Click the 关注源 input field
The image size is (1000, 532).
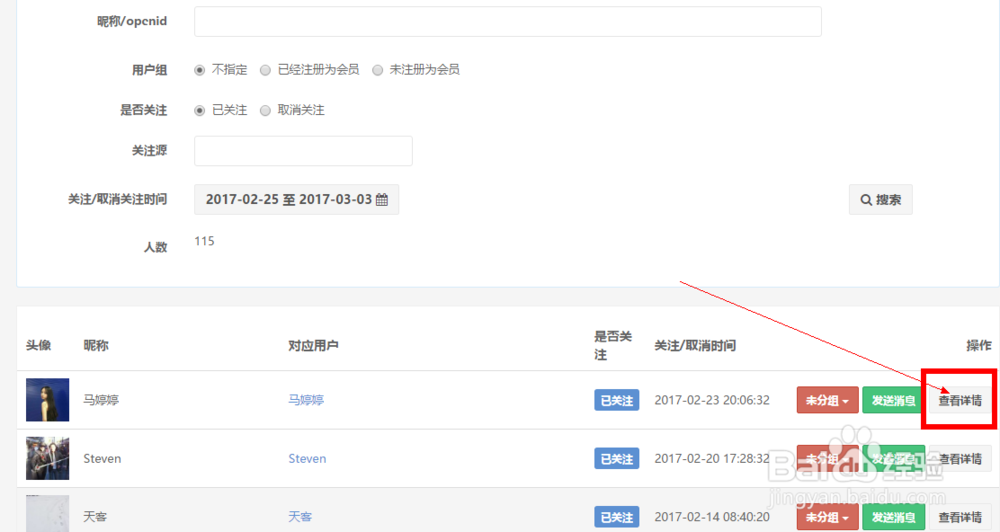tap(304, 151)
